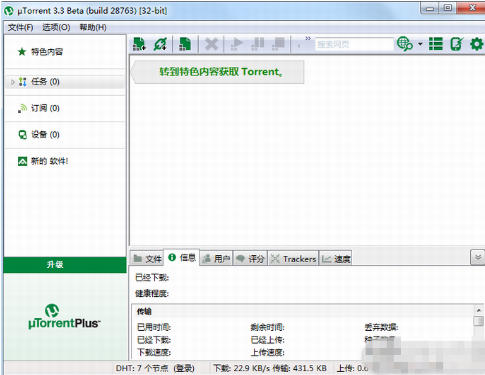Click the Create New Torrent icon
Viewport: 485px width, 375px height.
[x=185, y=44]
